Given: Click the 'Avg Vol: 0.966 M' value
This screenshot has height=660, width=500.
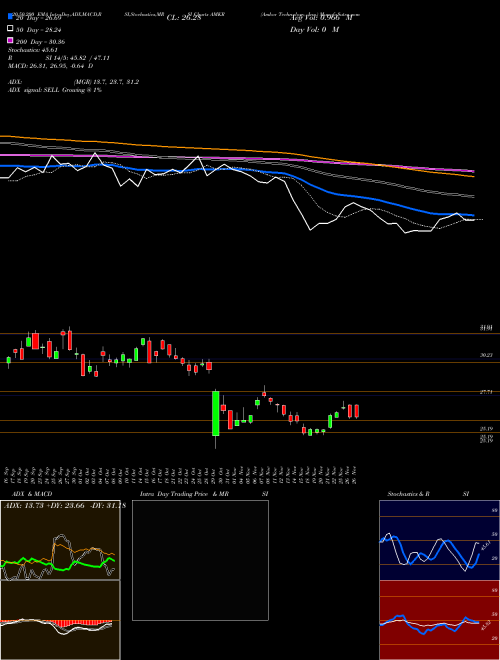Looking at the screenshot, I should 321,18.
